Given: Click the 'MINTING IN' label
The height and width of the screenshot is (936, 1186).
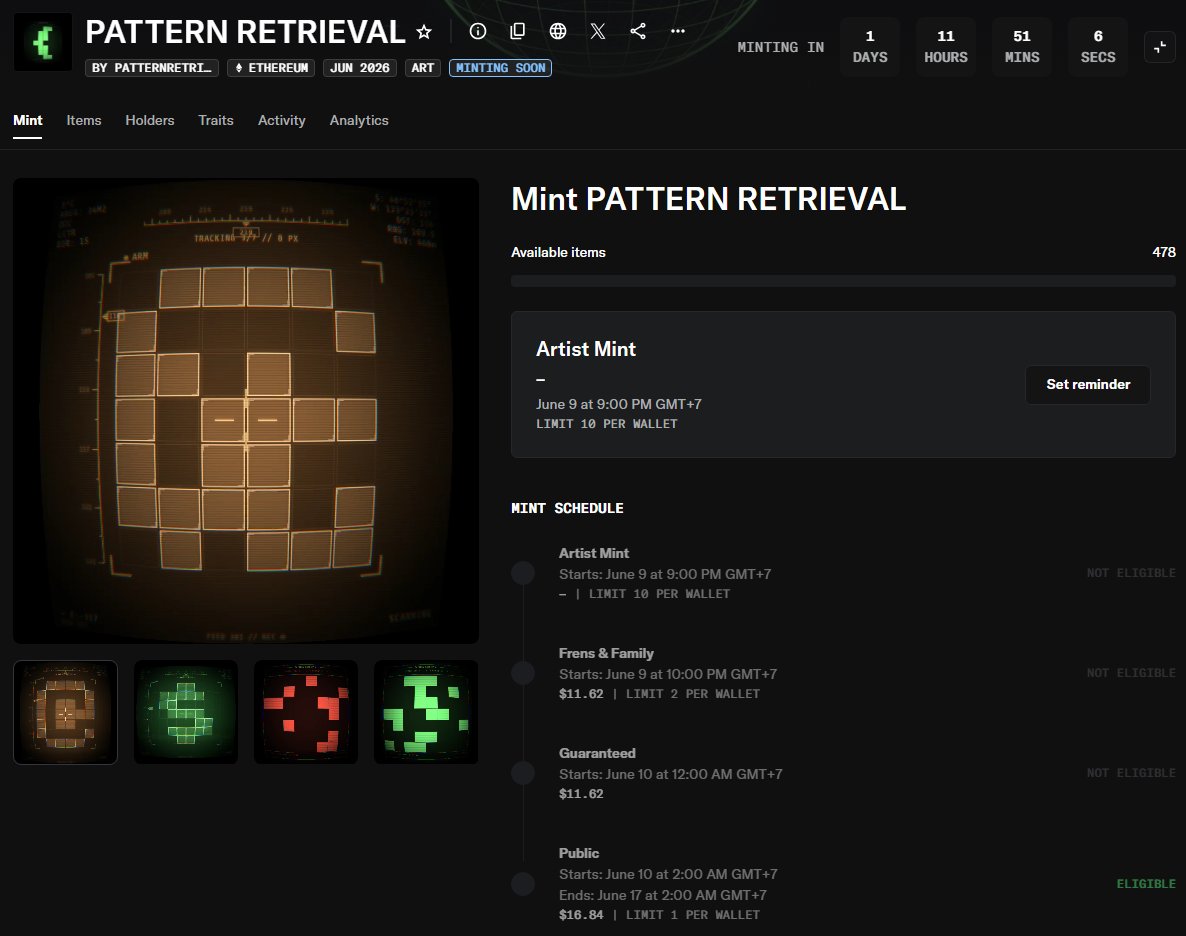Looking at the screenshot, I should [x=781, y=47].
